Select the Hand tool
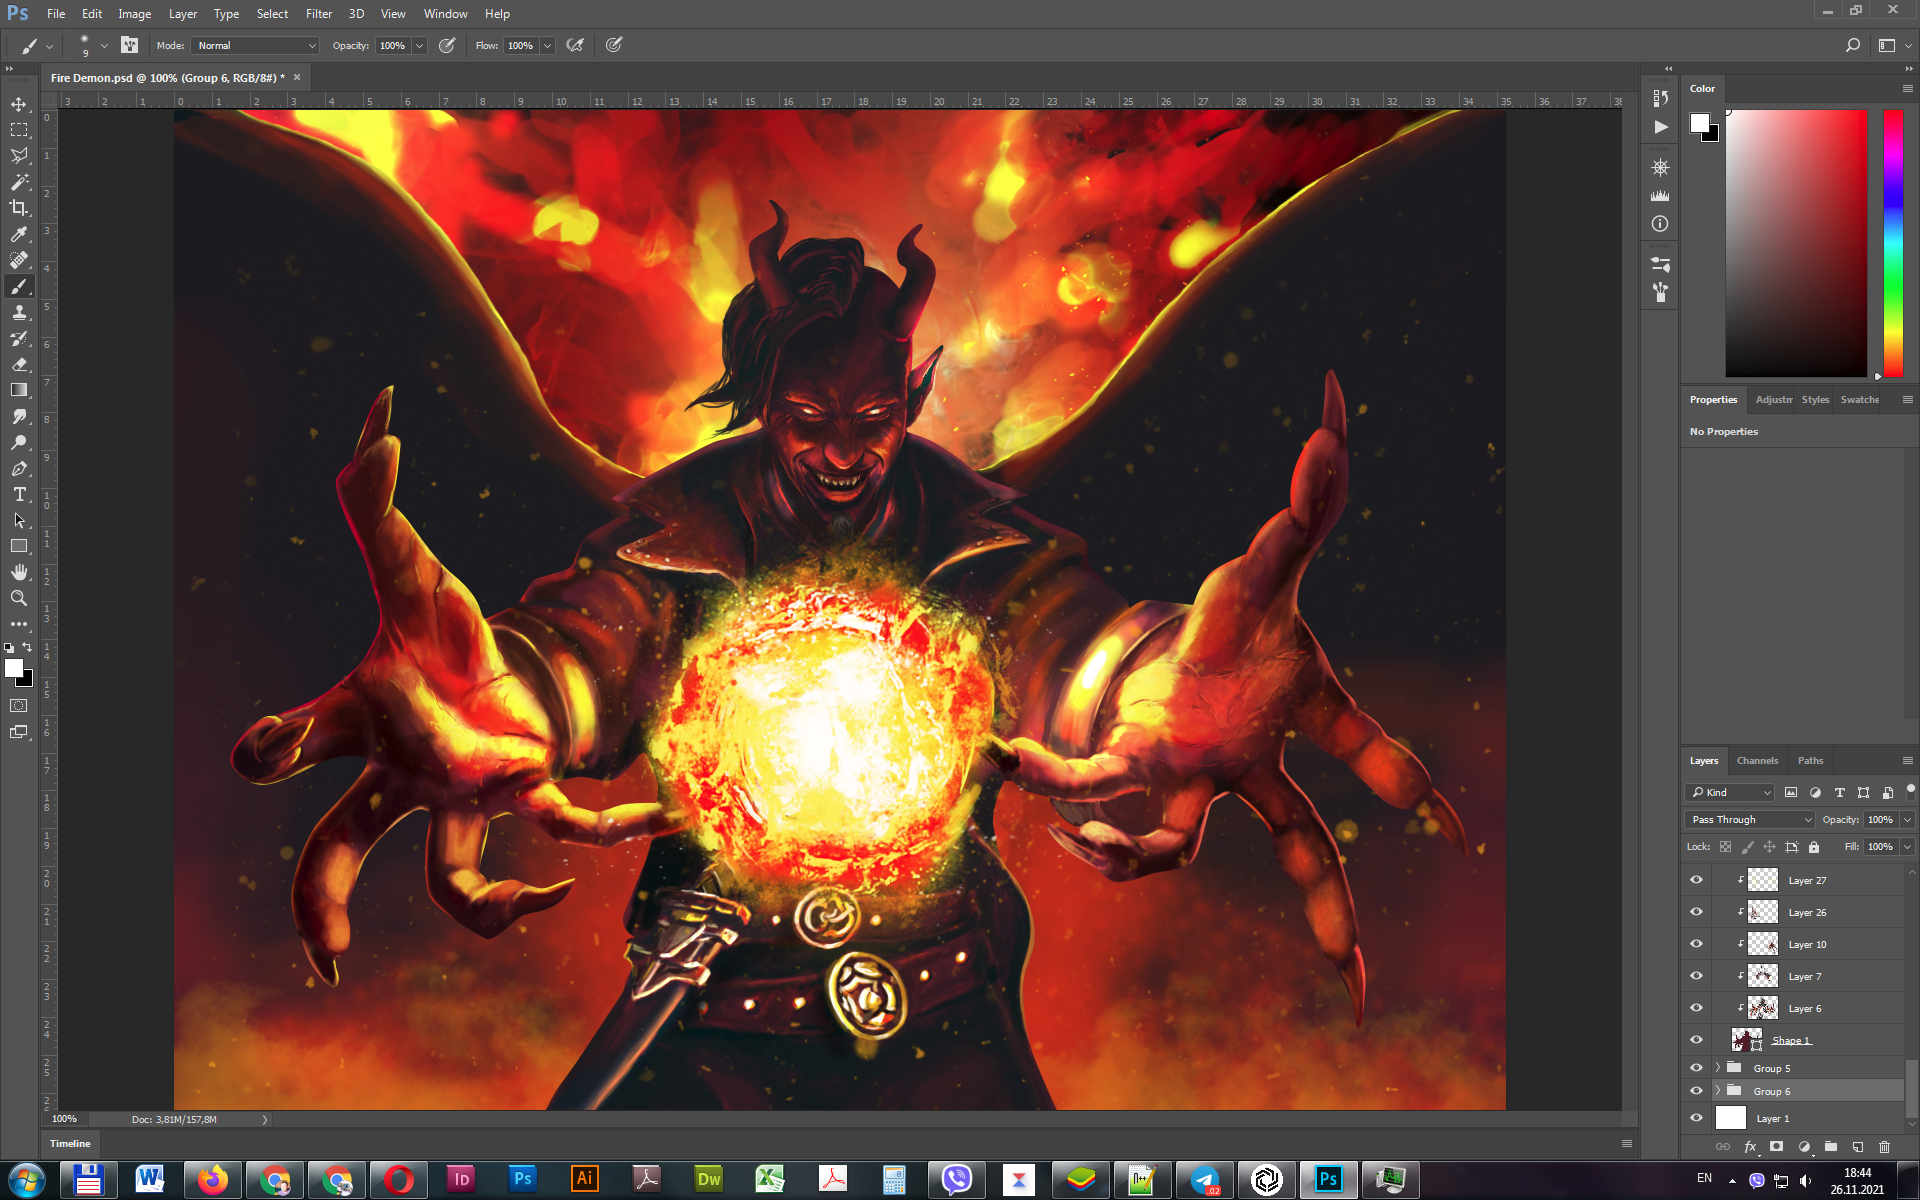 [x=19, y=572]
